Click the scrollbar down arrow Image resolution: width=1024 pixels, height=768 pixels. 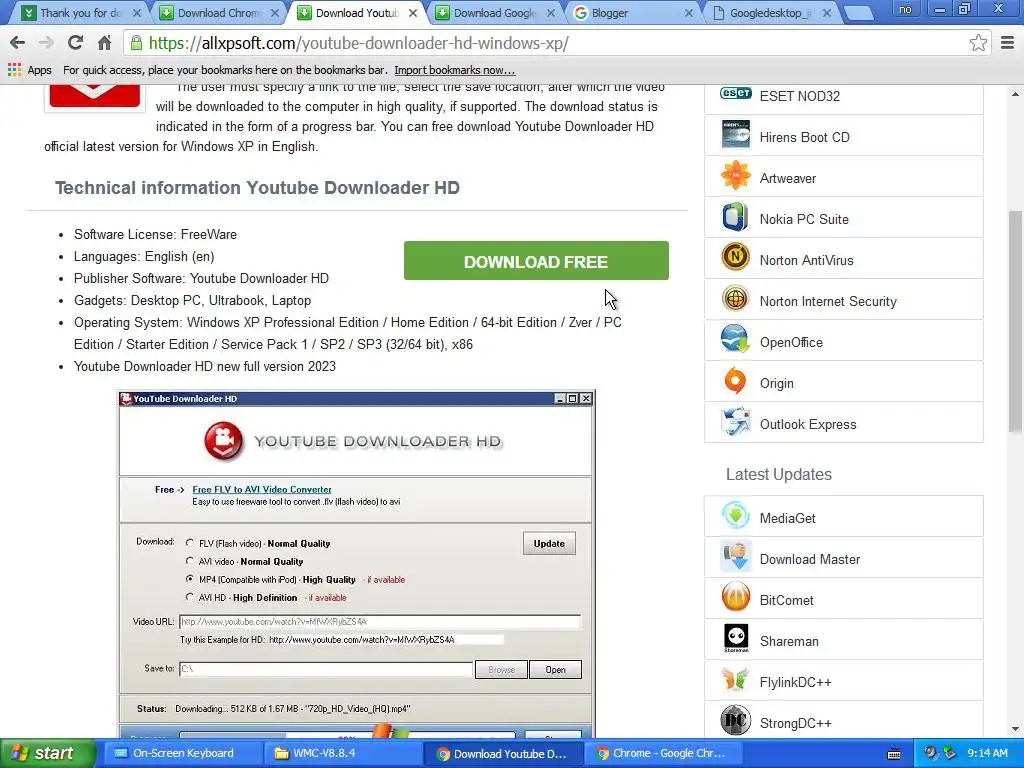(1015, 729)
